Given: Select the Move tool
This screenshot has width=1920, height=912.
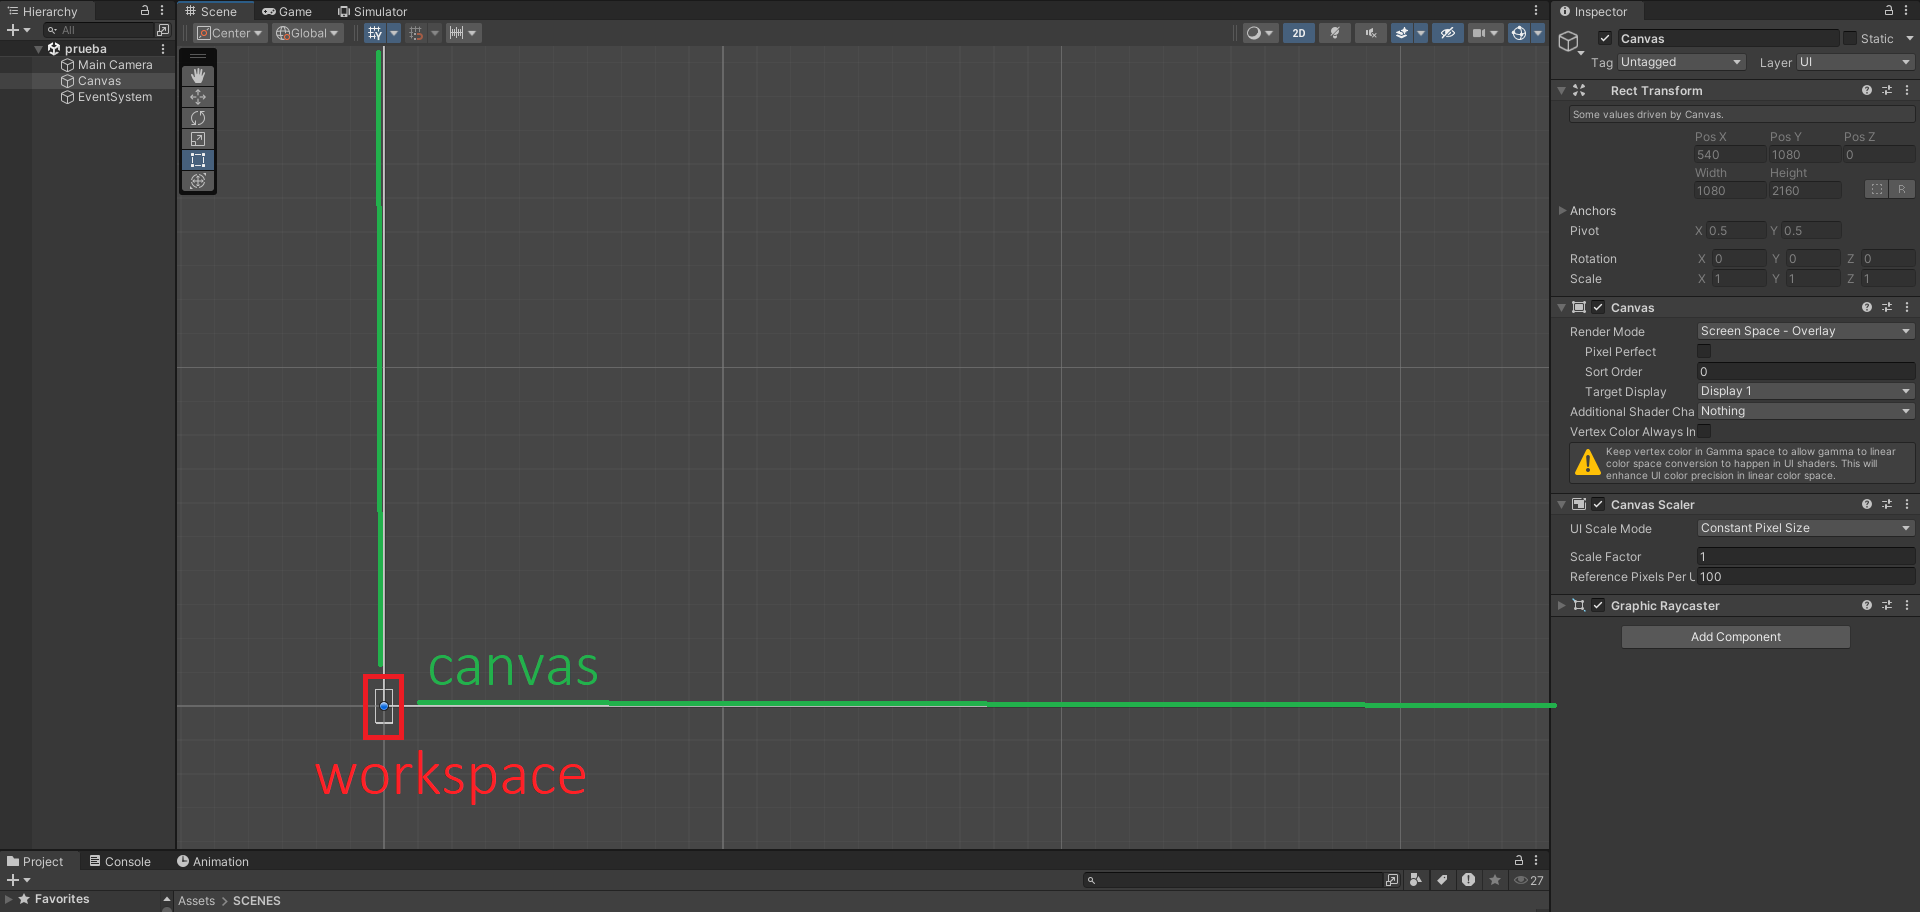Looking at the screenshot, I should tap(197, 97).
